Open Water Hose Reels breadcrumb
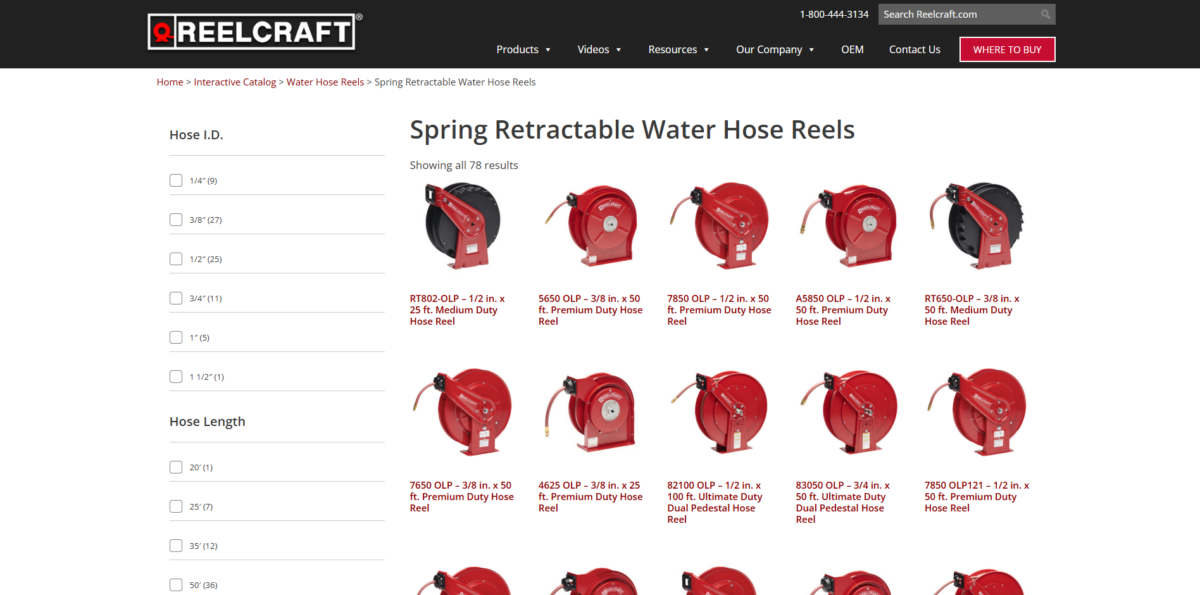The height and width of the screenshot is (595, 1200). 325,82
